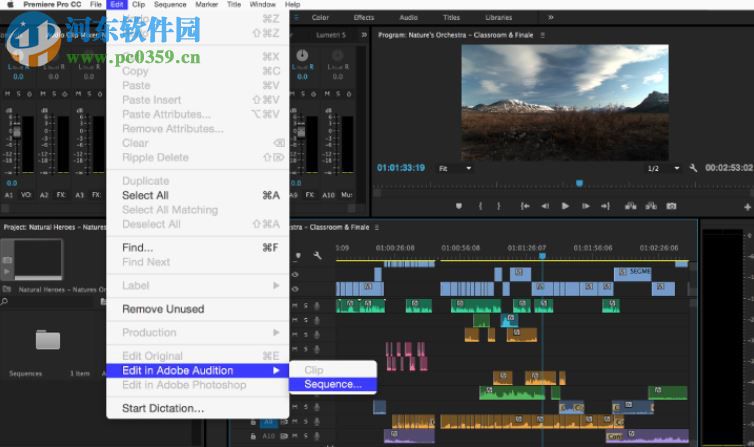The height and width of the screenshot is (447, 754).
Task: Mute the top audio track in timeline
Action: point(295,306)
